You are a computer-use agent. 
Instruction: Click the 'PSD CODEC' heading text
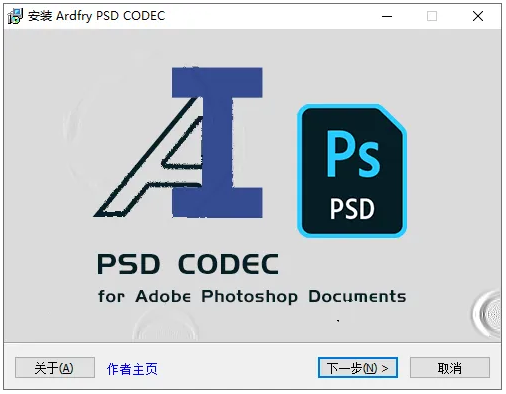tap(188, 264)
